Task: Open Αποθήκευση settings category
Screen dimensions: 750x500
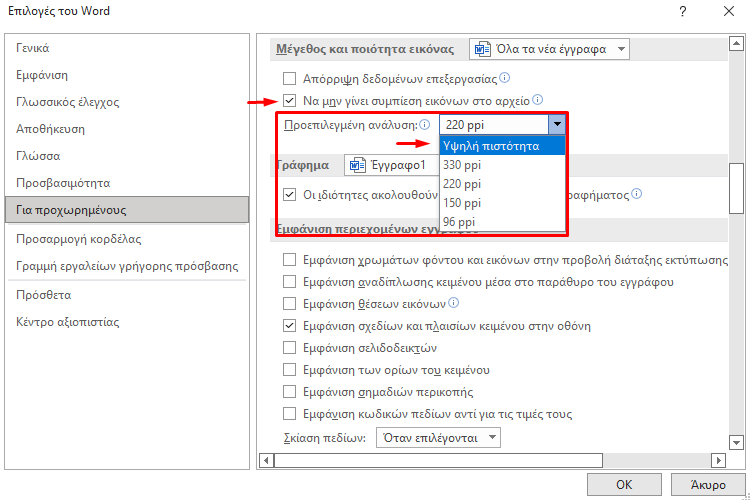Action: point(127,129)
